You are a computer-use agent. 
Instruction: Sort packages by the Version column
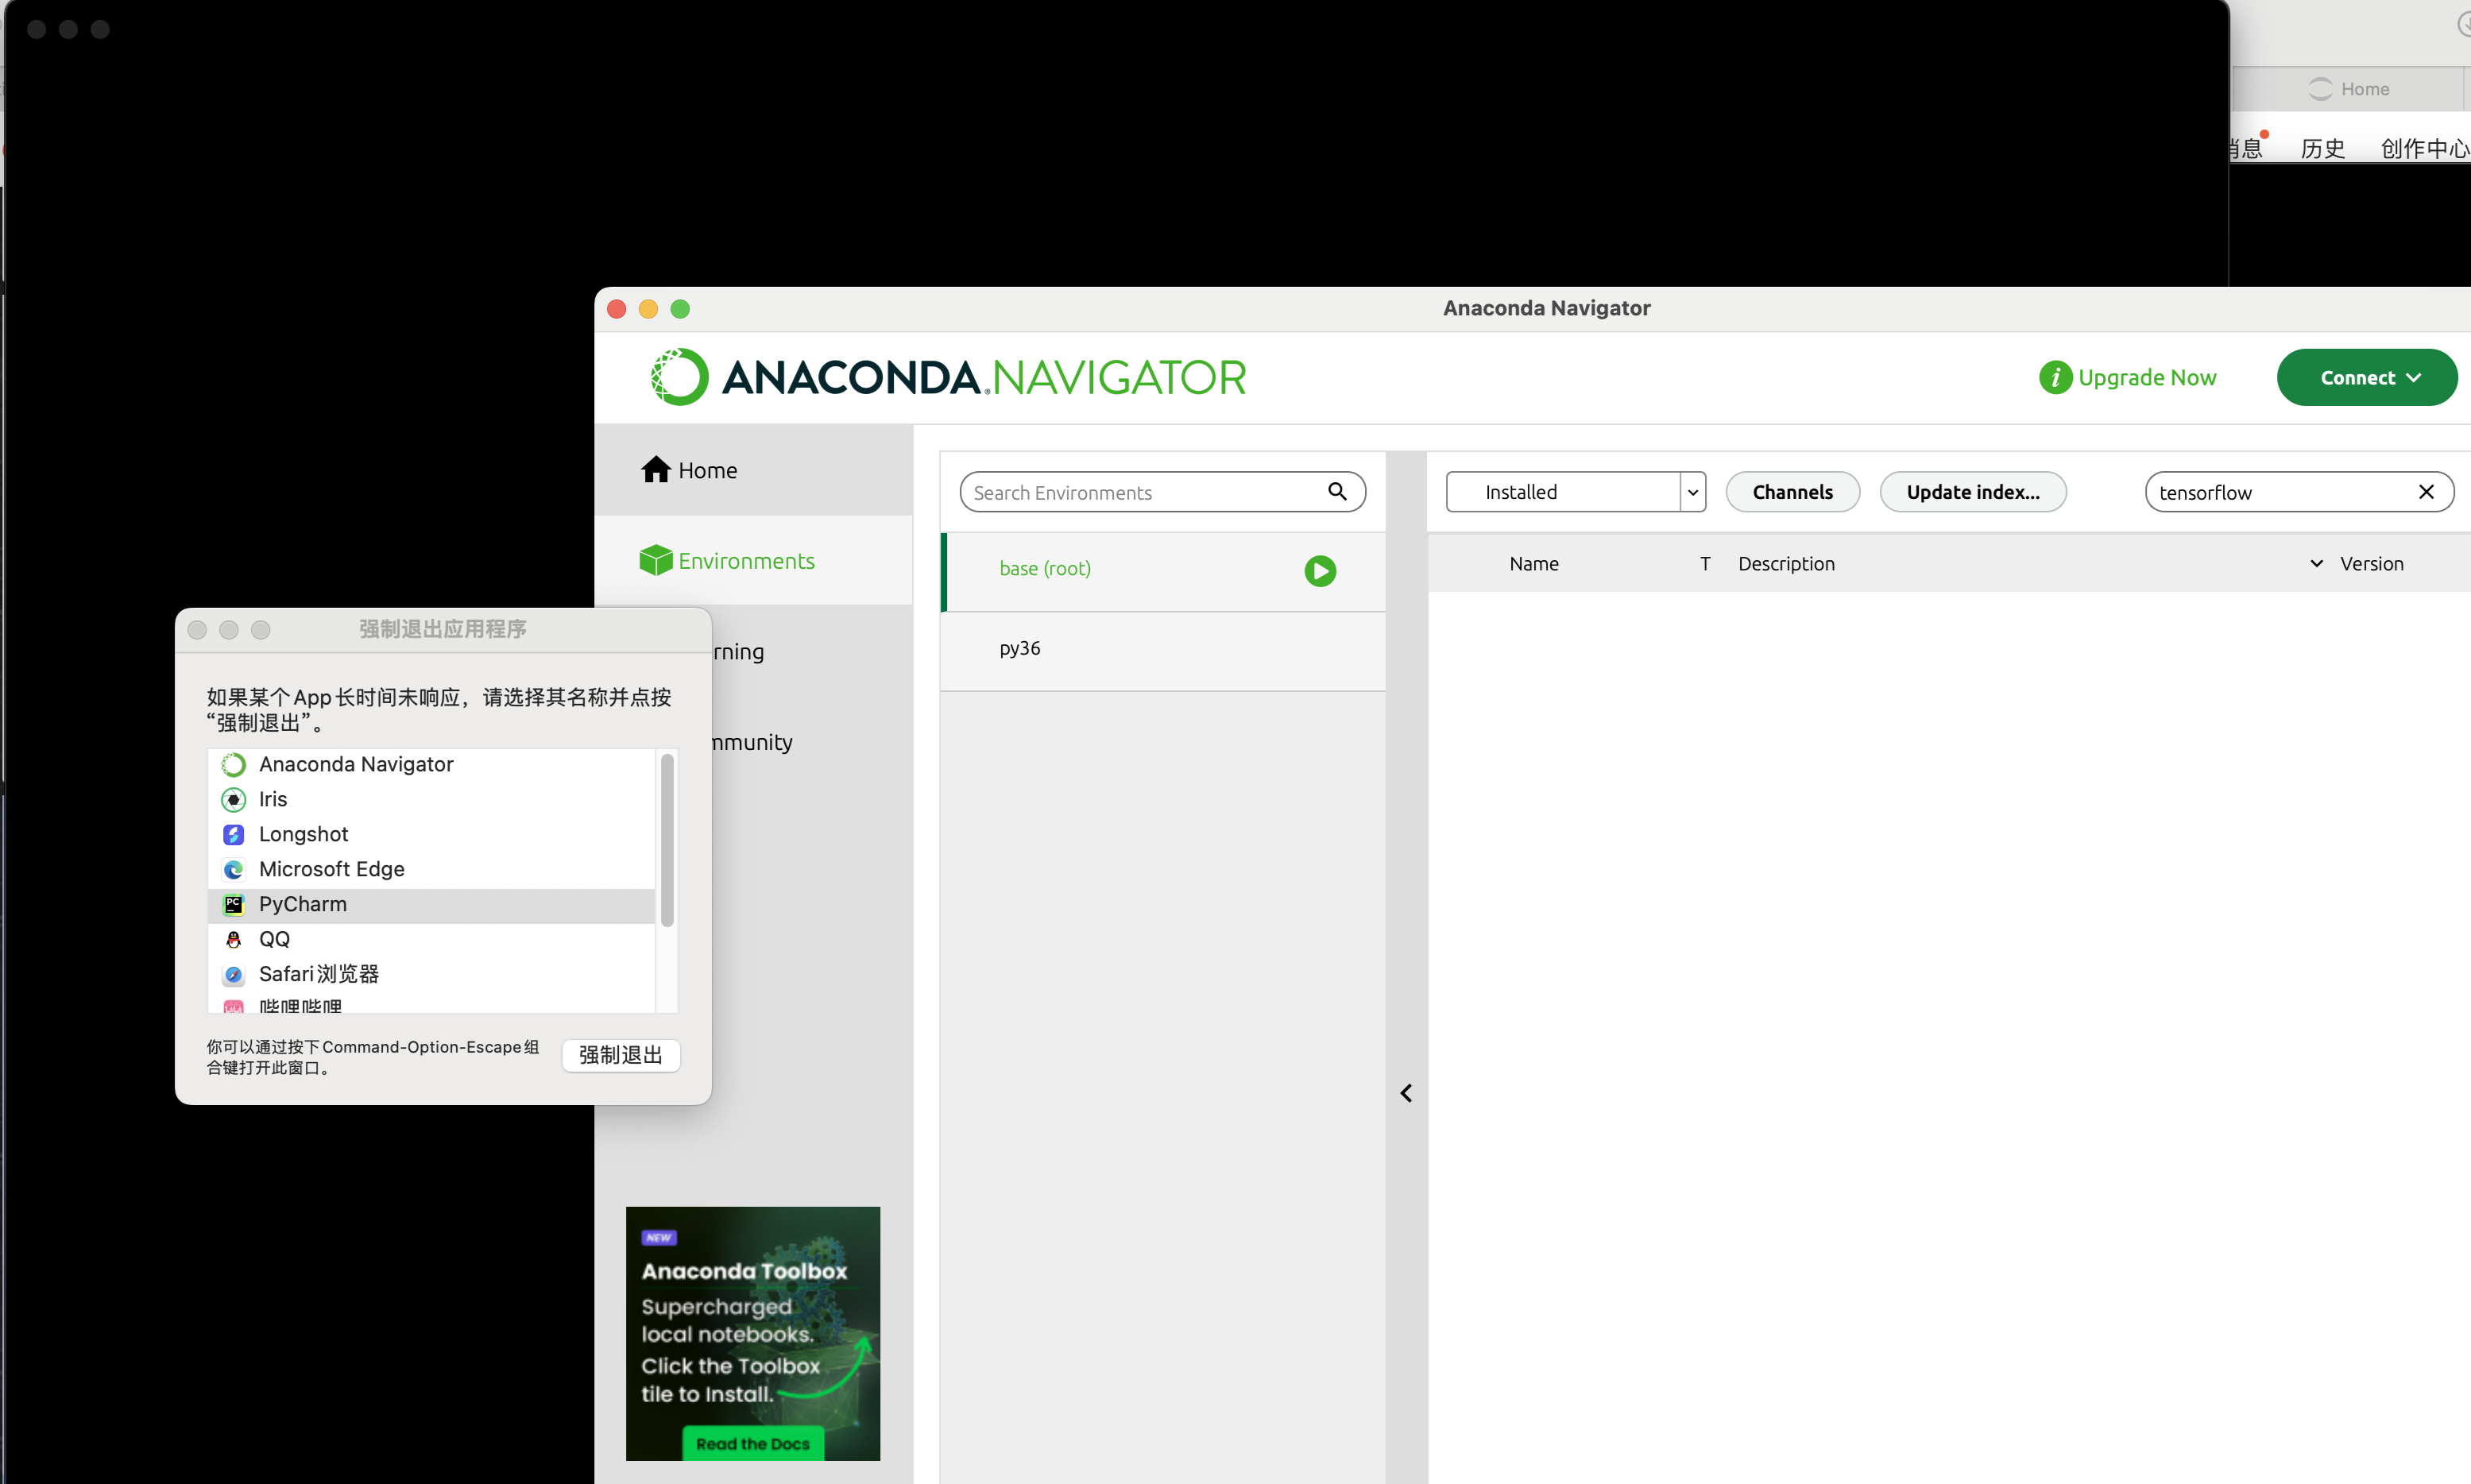pyautogui.click(x=2371, y=564)
